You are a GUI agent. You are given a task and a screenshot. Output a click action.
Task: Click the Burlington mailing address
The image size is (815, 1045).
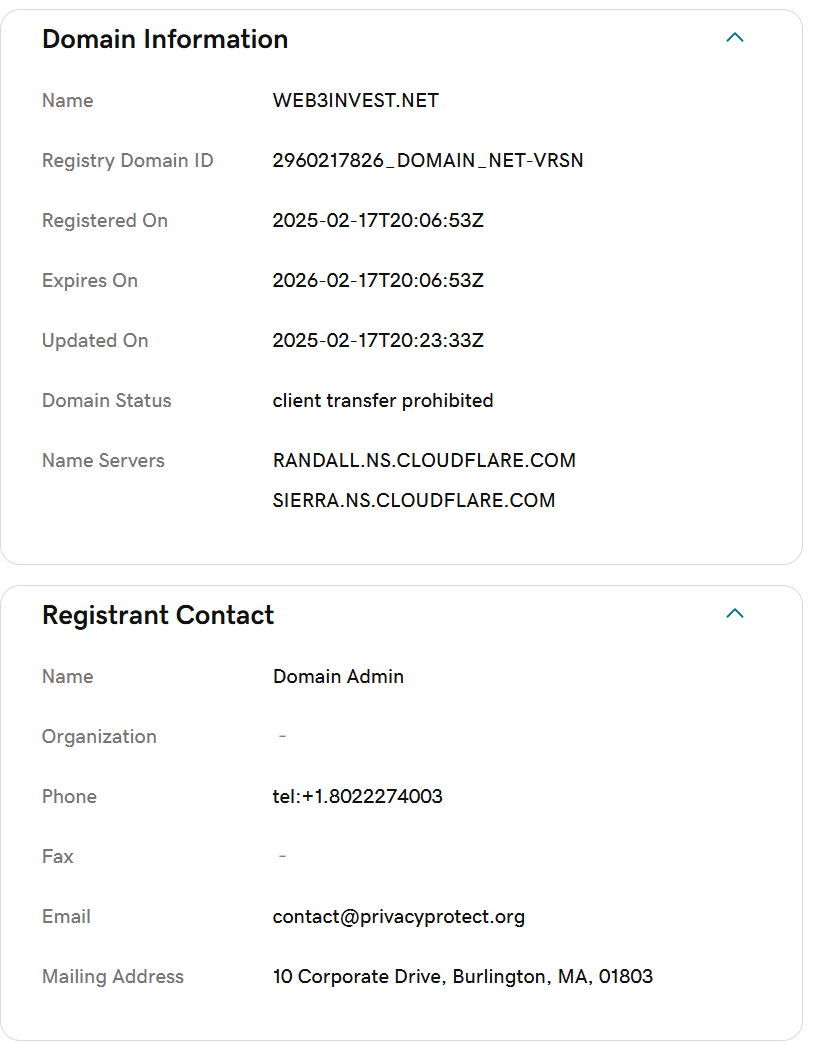[462, 976]
